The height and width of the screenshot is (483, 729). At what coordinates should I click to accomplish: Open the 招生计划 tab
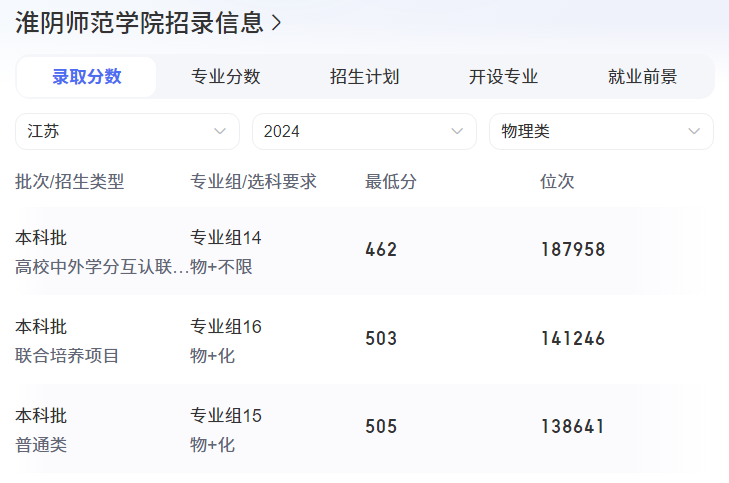click(x=364, y=77)
